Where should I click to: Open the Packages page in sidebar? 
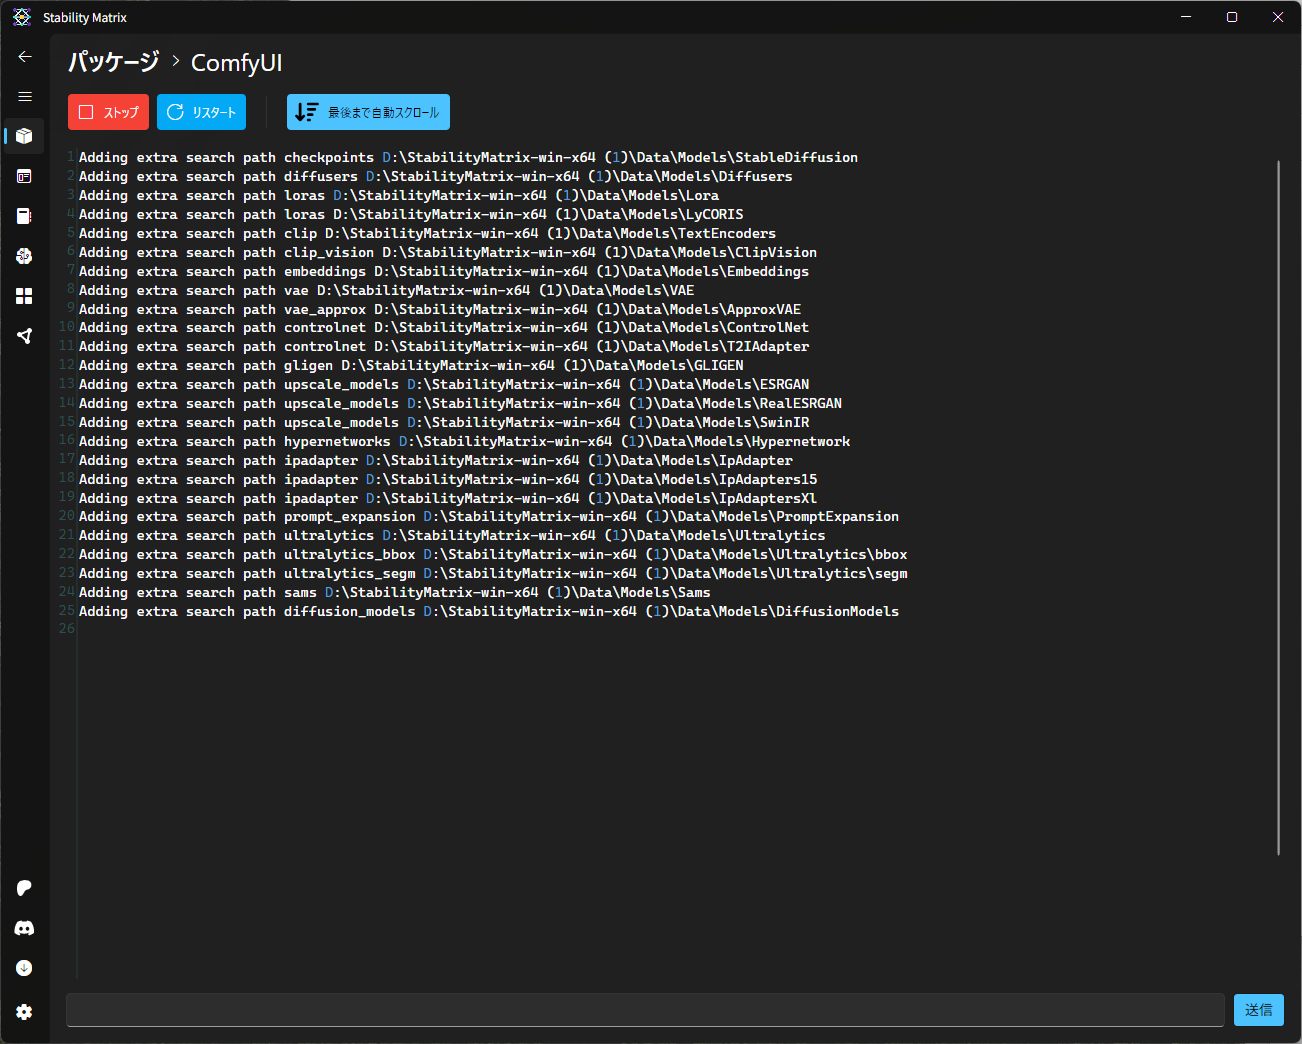pos(25,136)
